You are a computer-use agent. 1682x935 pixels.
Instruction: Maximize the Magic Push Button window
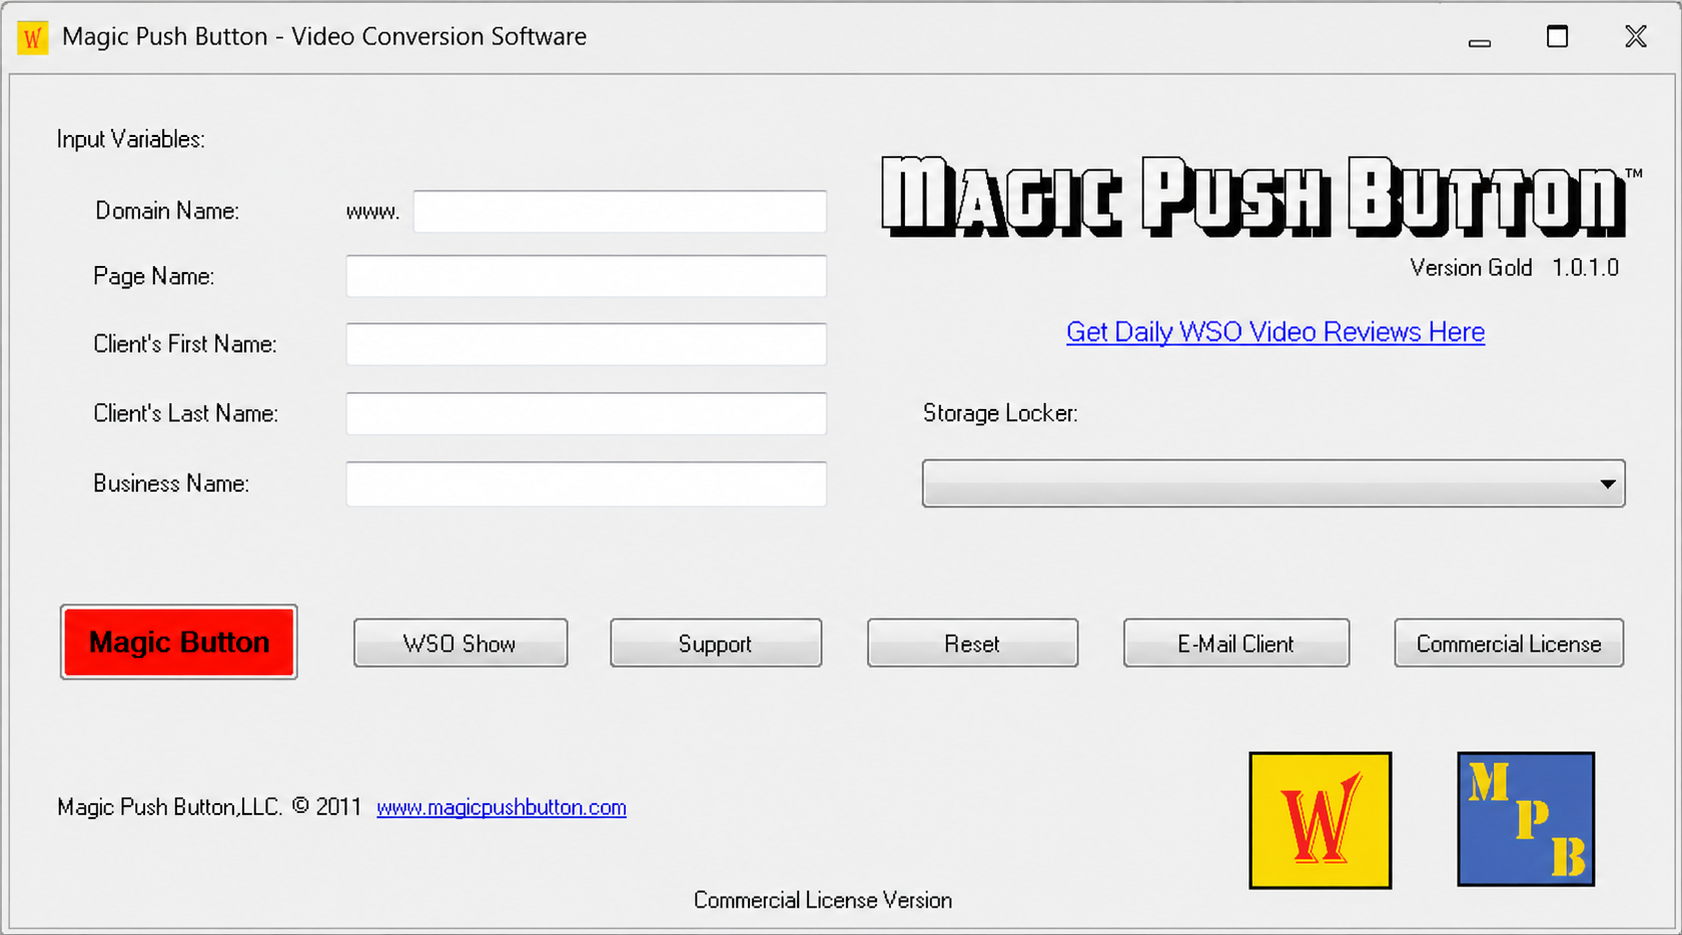coord(1557,38)
